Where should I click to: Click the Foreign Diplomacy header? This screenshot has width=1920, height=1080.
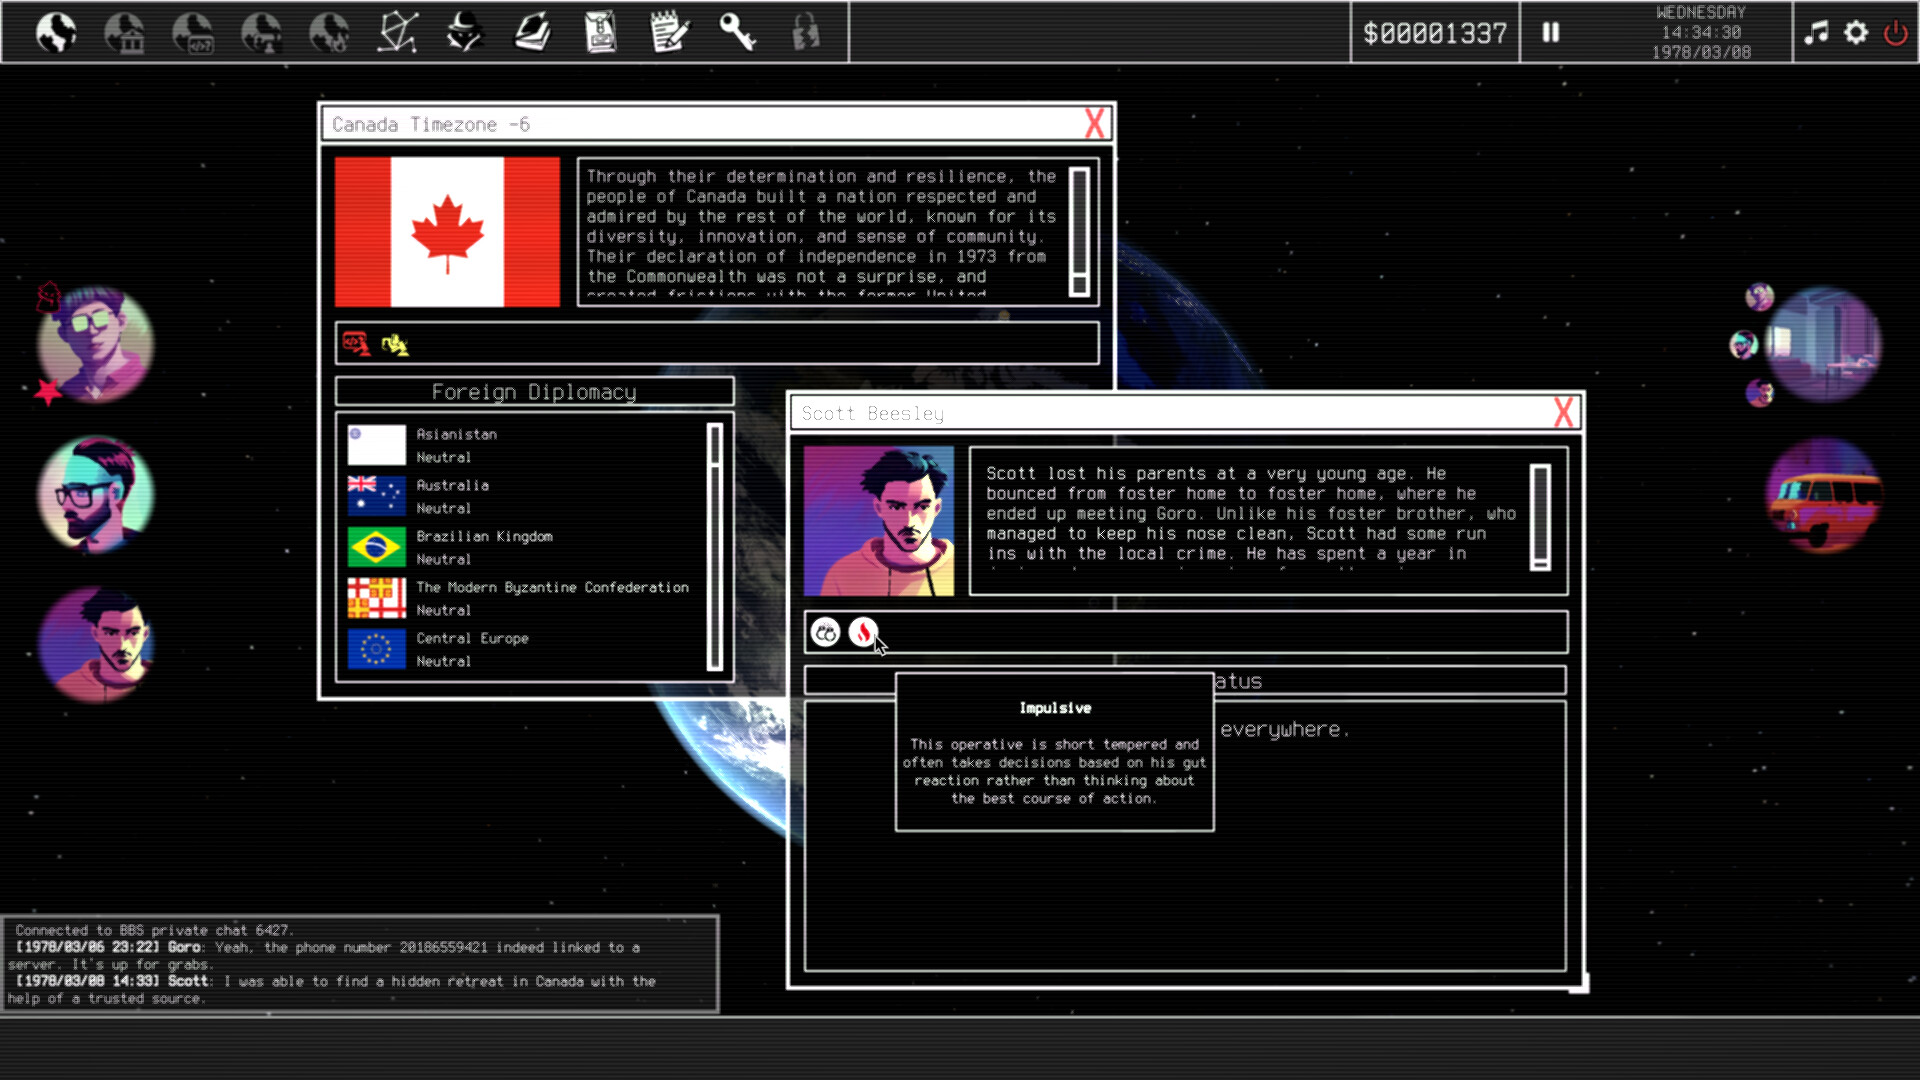534,392
